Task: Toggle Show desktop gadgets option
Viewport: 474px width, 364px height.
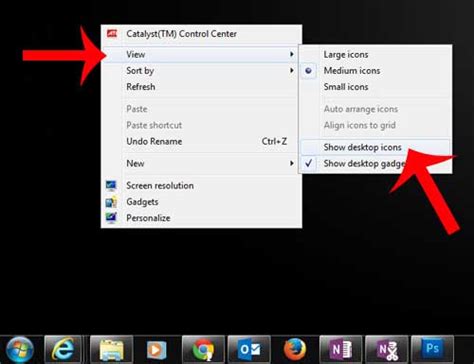Action: pos(375,163)
